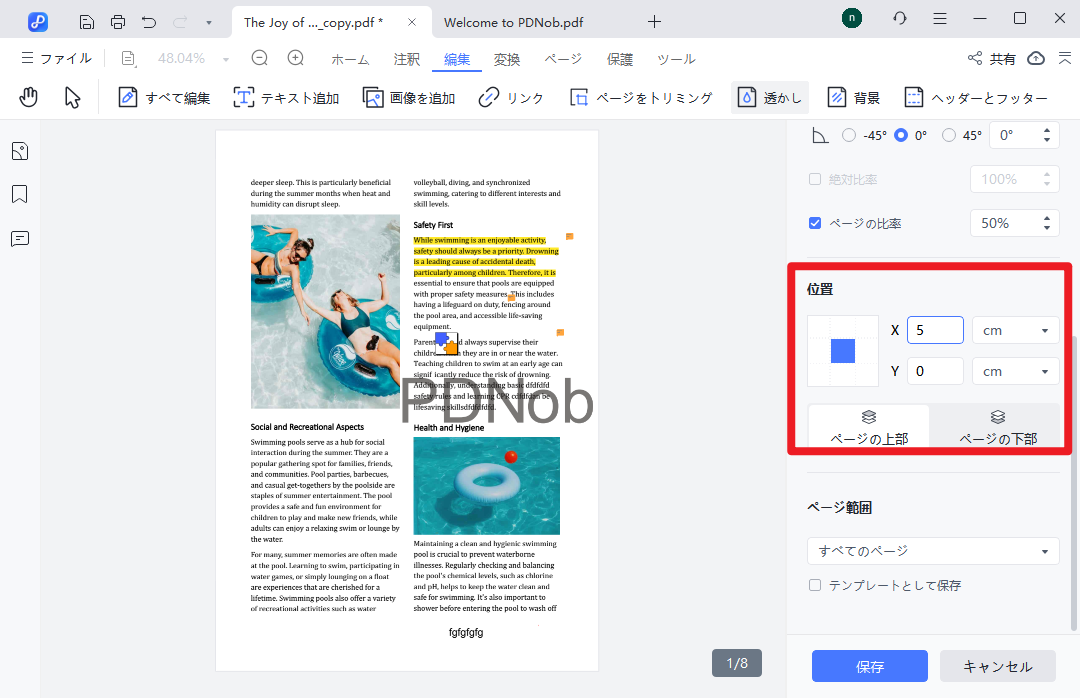Expand the X position unit cm dropdown

(1015, 330)
